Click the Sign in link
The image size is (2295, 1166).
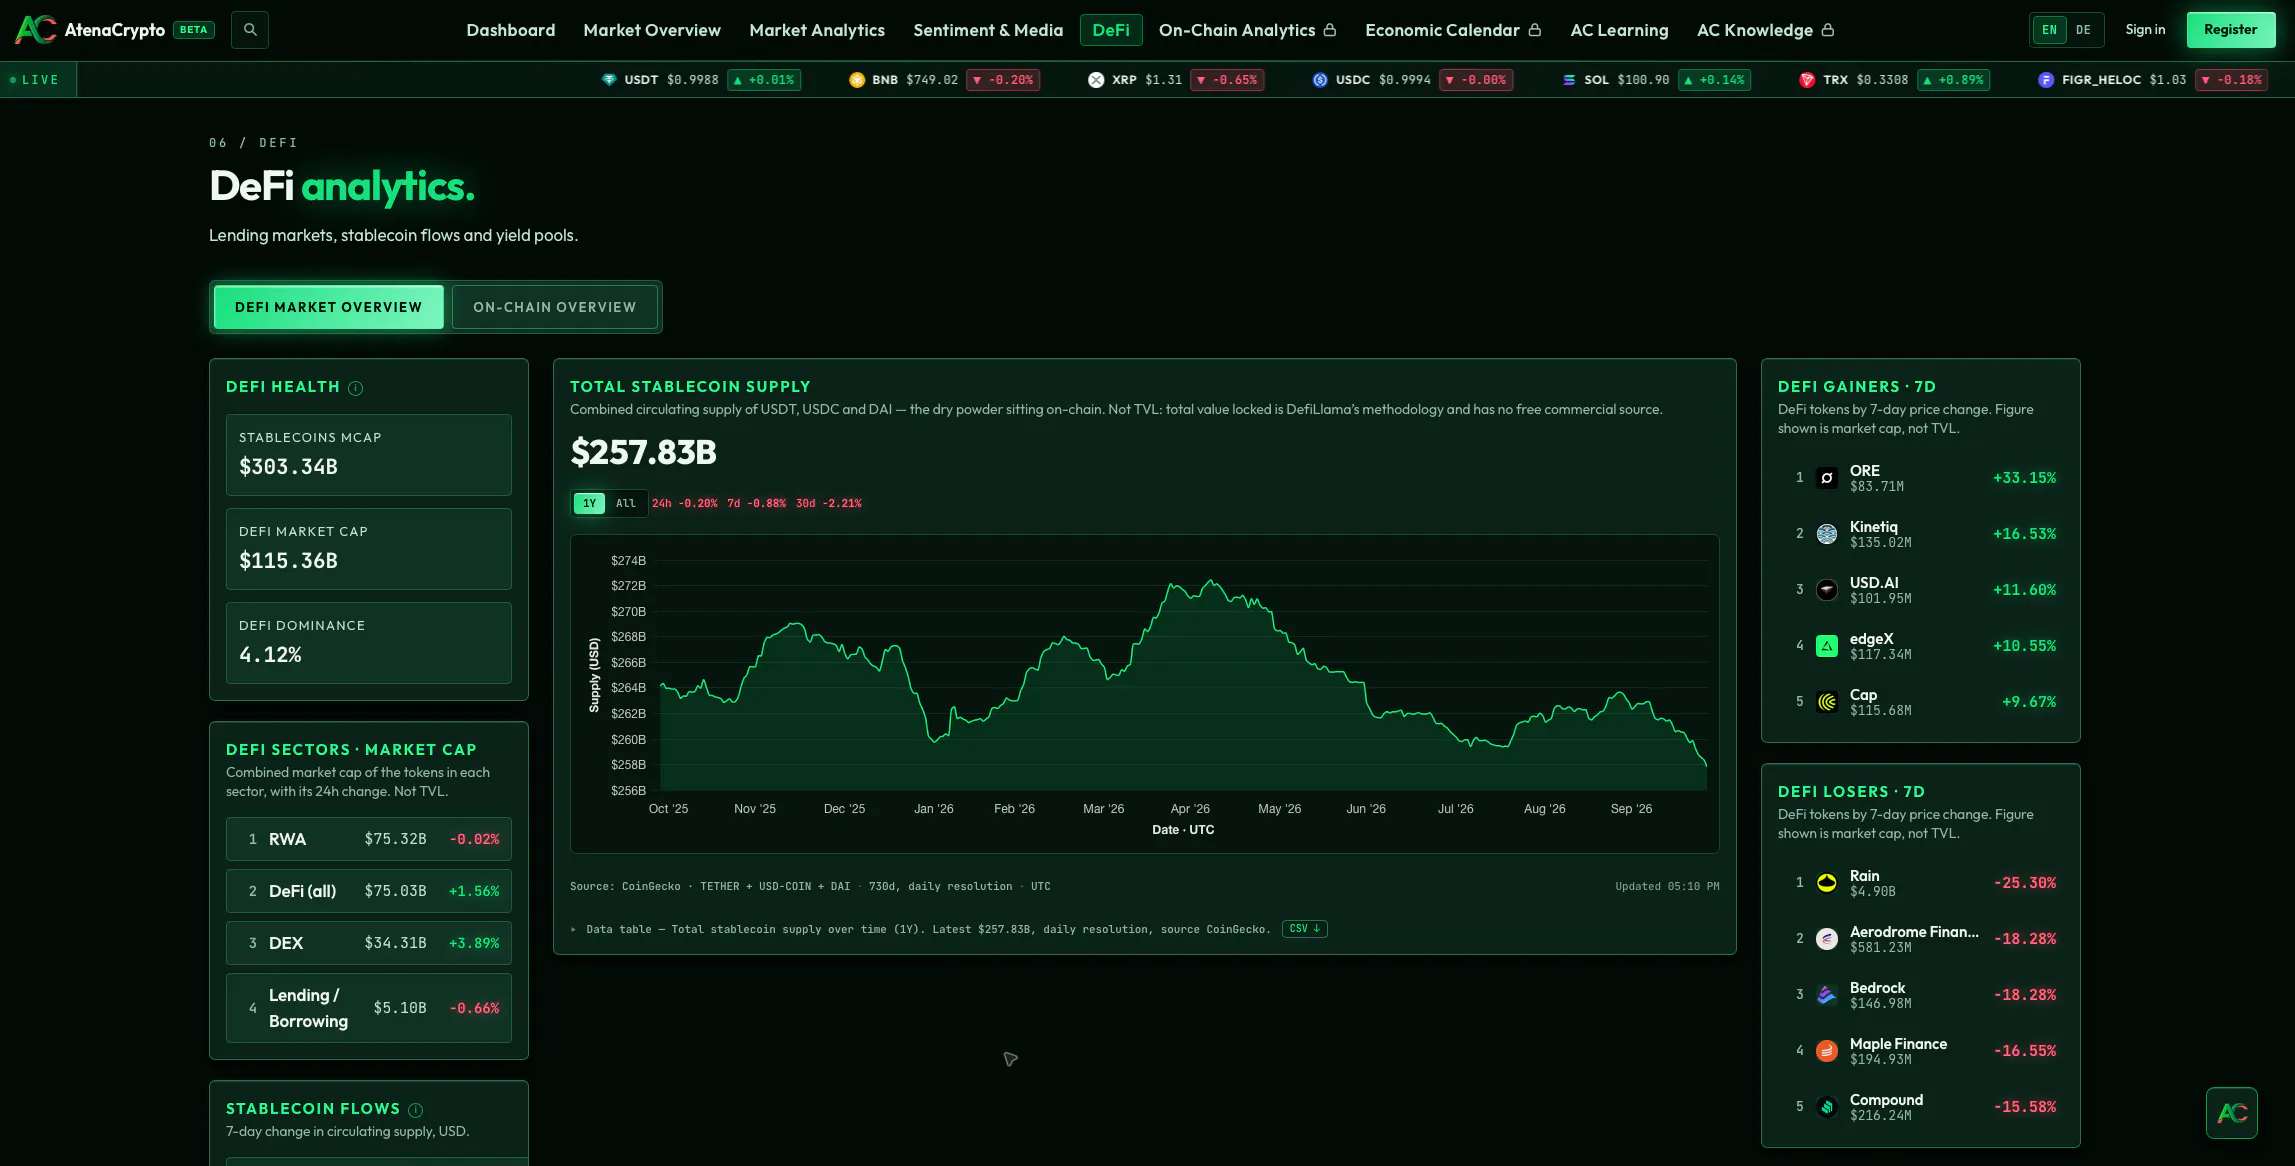pos(2145,30)
